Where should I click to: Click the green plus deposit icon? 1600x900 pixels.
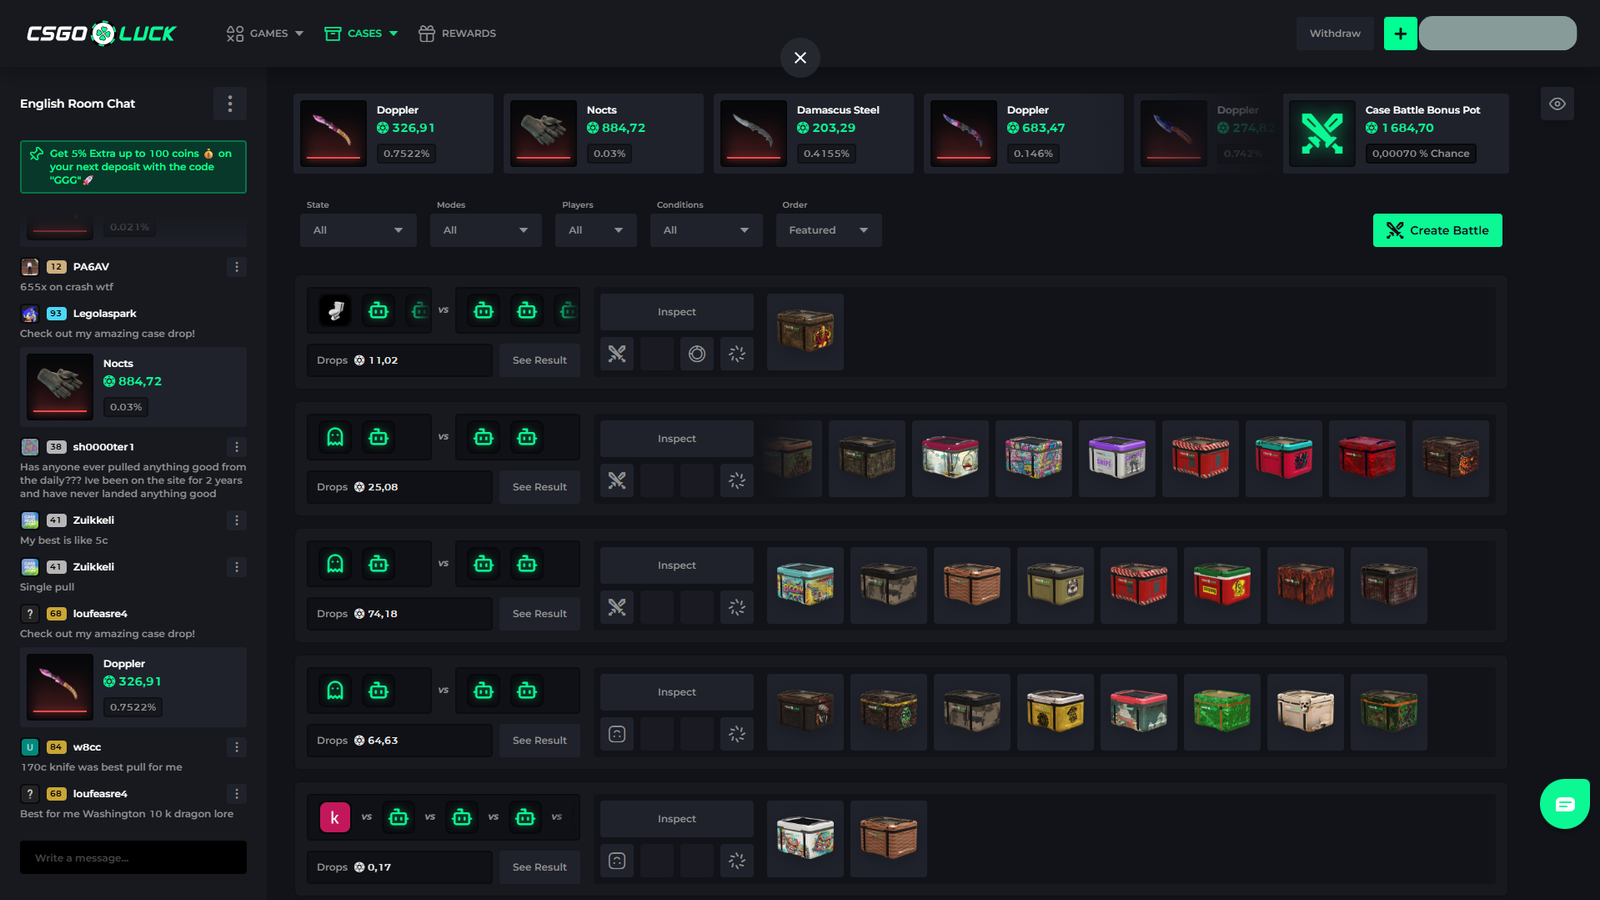(x=1400, y=33)
